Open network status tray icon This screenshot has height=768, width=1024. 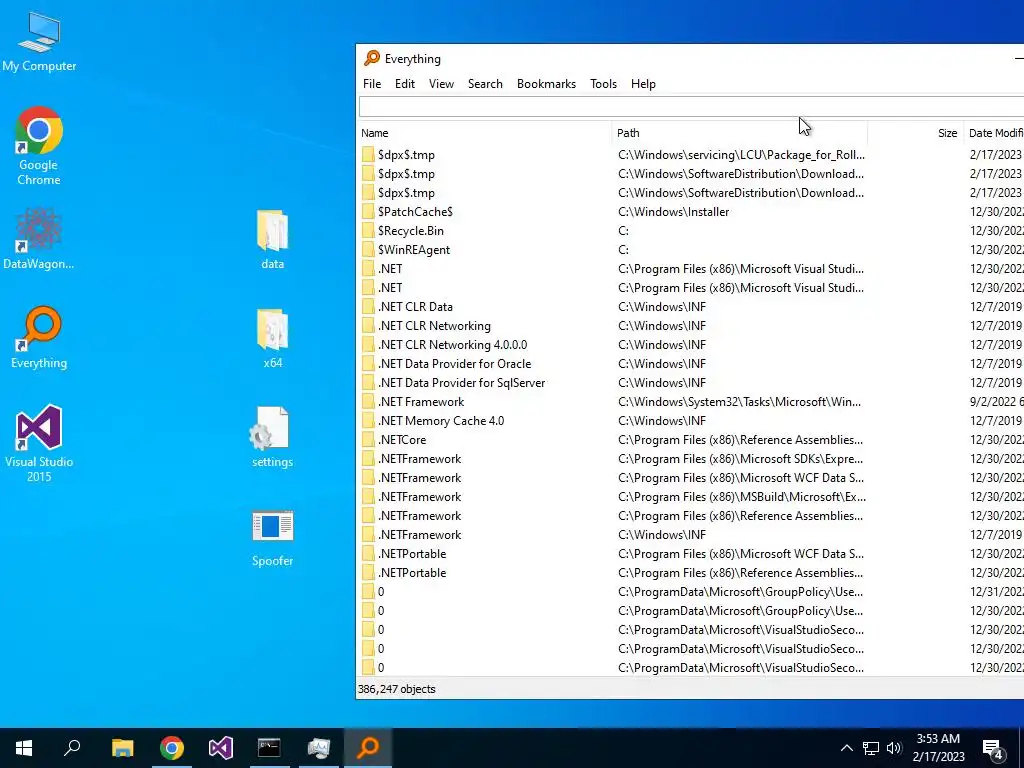coord(871,748)
